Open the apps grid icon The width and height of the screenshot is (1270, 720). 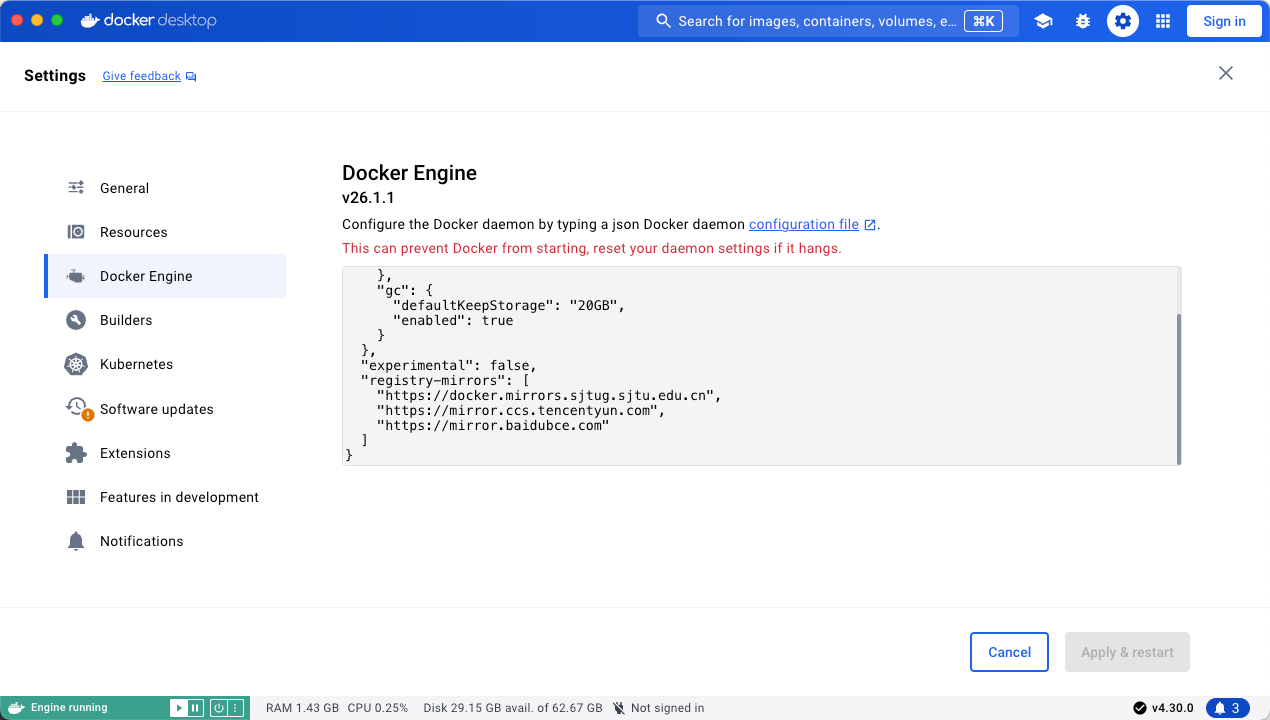(1162, 21)
